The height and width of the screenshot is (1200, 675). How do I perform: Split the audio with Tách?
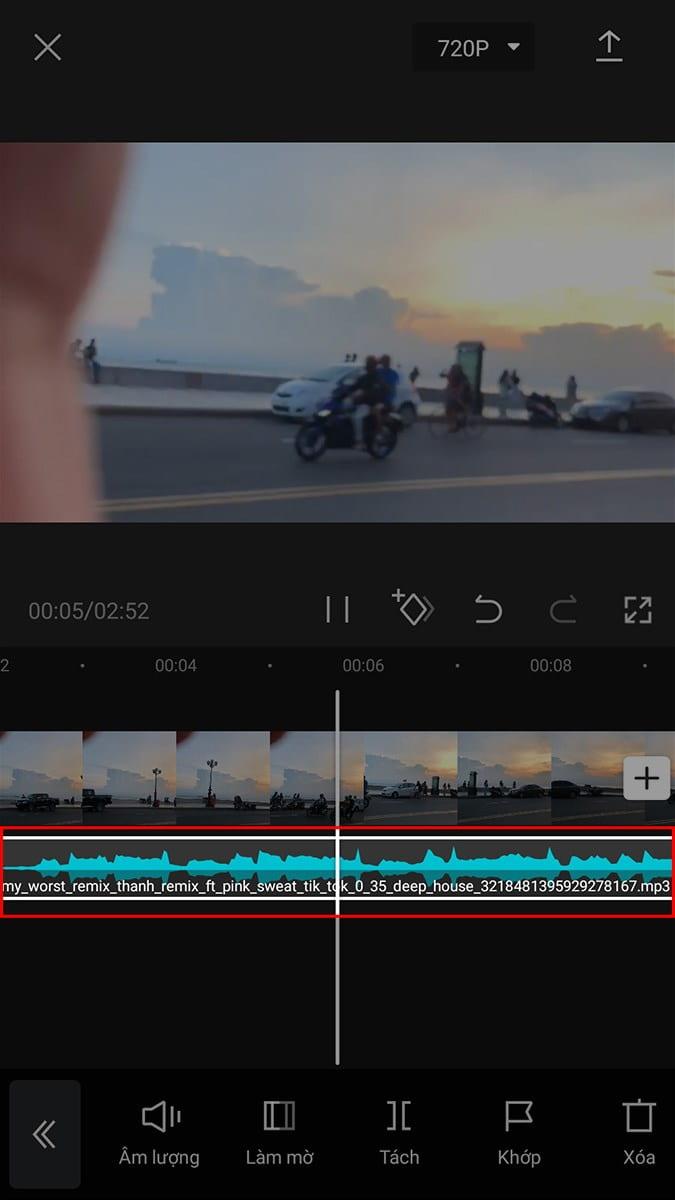coord(399,1133)
